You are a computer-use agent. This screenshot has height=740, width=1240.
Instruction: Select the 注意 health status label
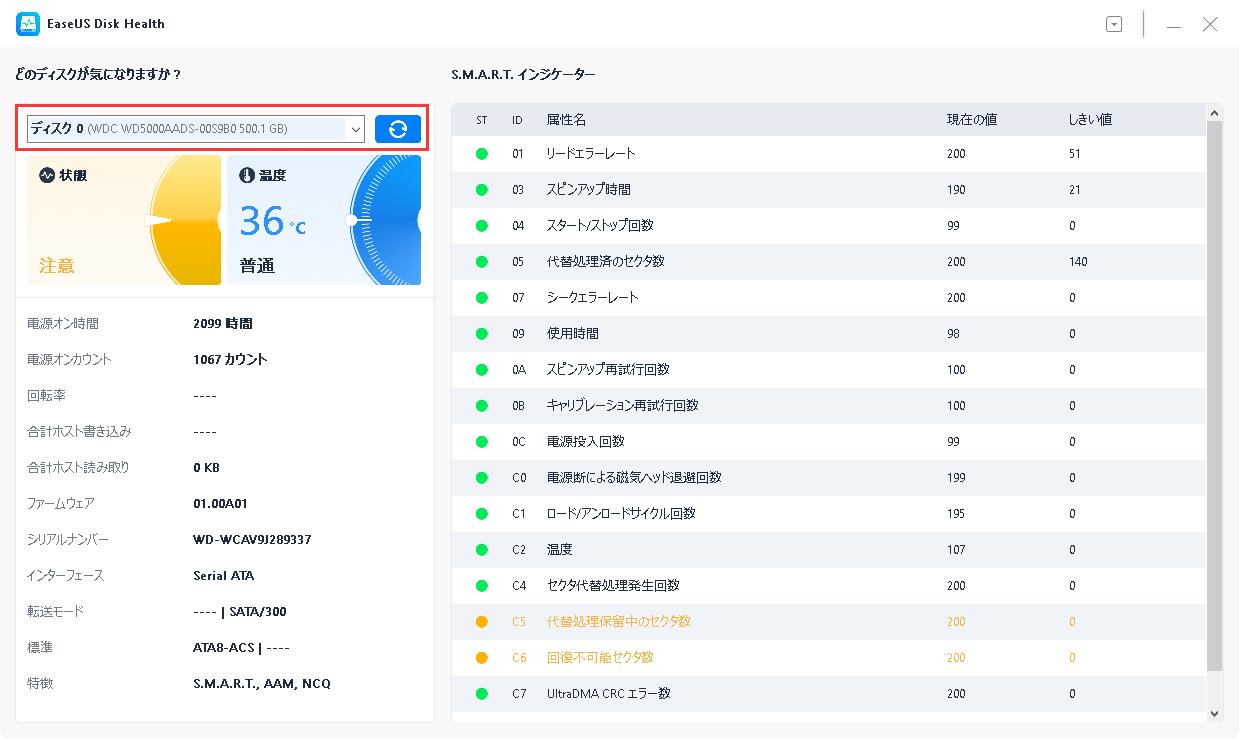pyautogui.click(x=57, y=266)
